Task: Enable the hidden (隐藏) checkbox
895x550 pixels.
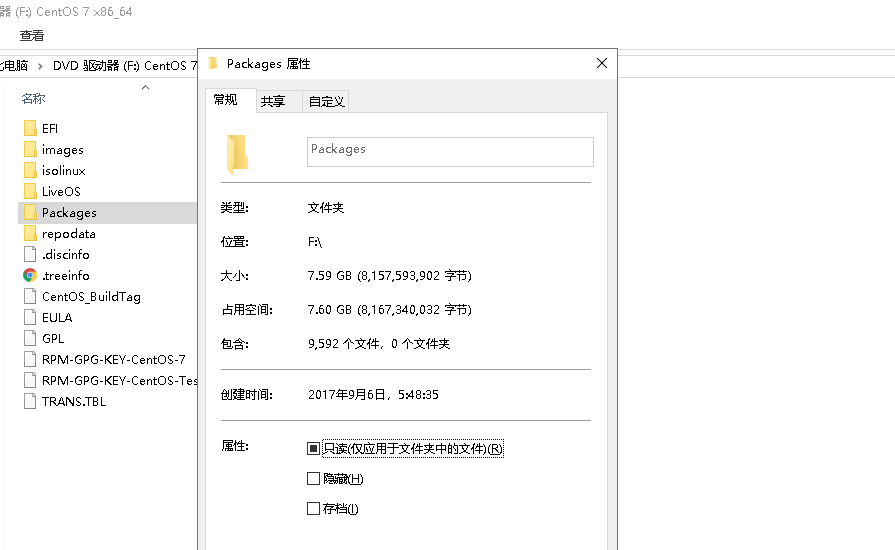Action: pyautogui.click(x=313, y=479)
